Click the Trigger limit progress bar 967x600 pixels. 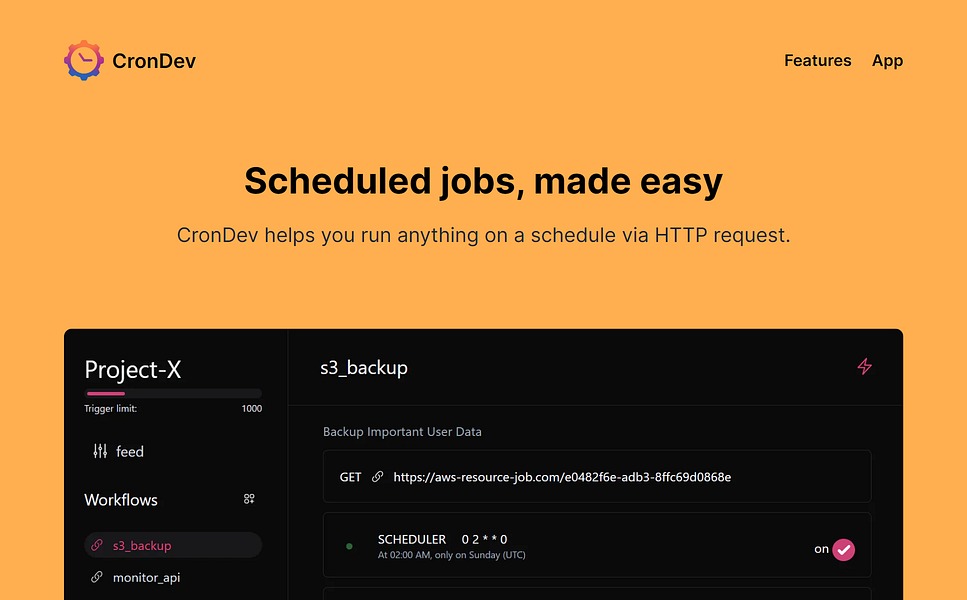[x=173, y=394]
